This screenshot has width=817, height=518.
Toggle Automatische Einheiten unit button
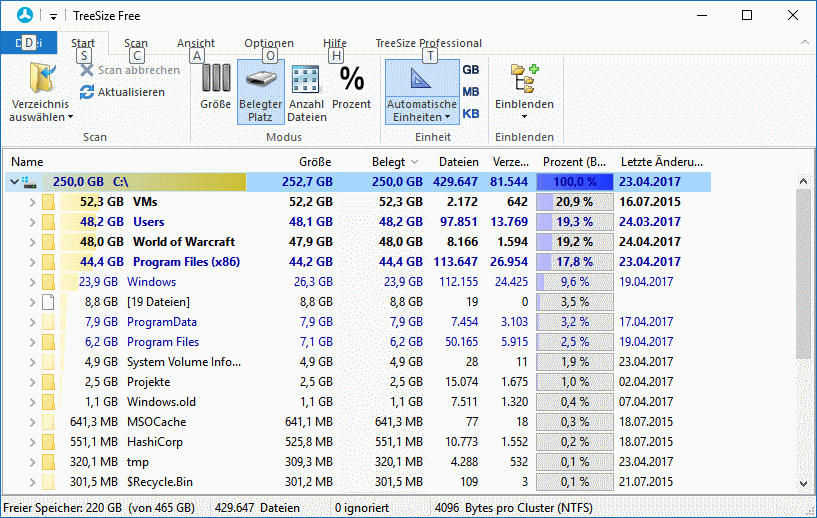click(x=422, y=92)
